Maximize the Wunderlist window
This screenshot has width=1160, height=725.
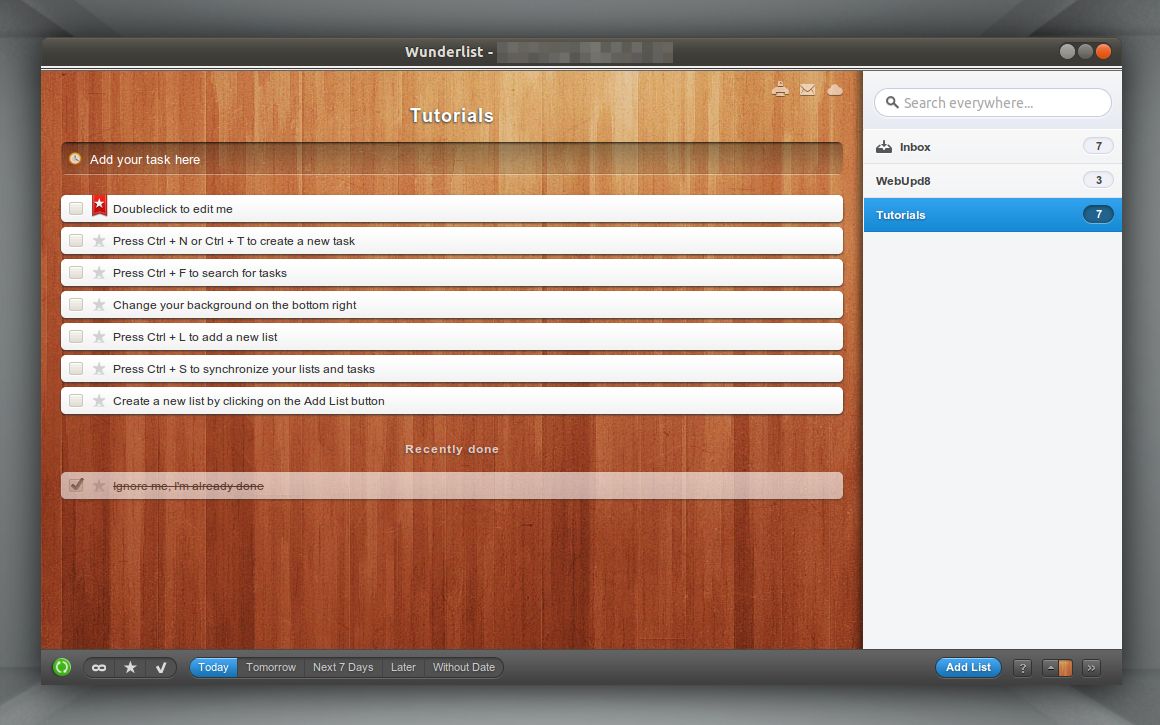coord(1085,51)
